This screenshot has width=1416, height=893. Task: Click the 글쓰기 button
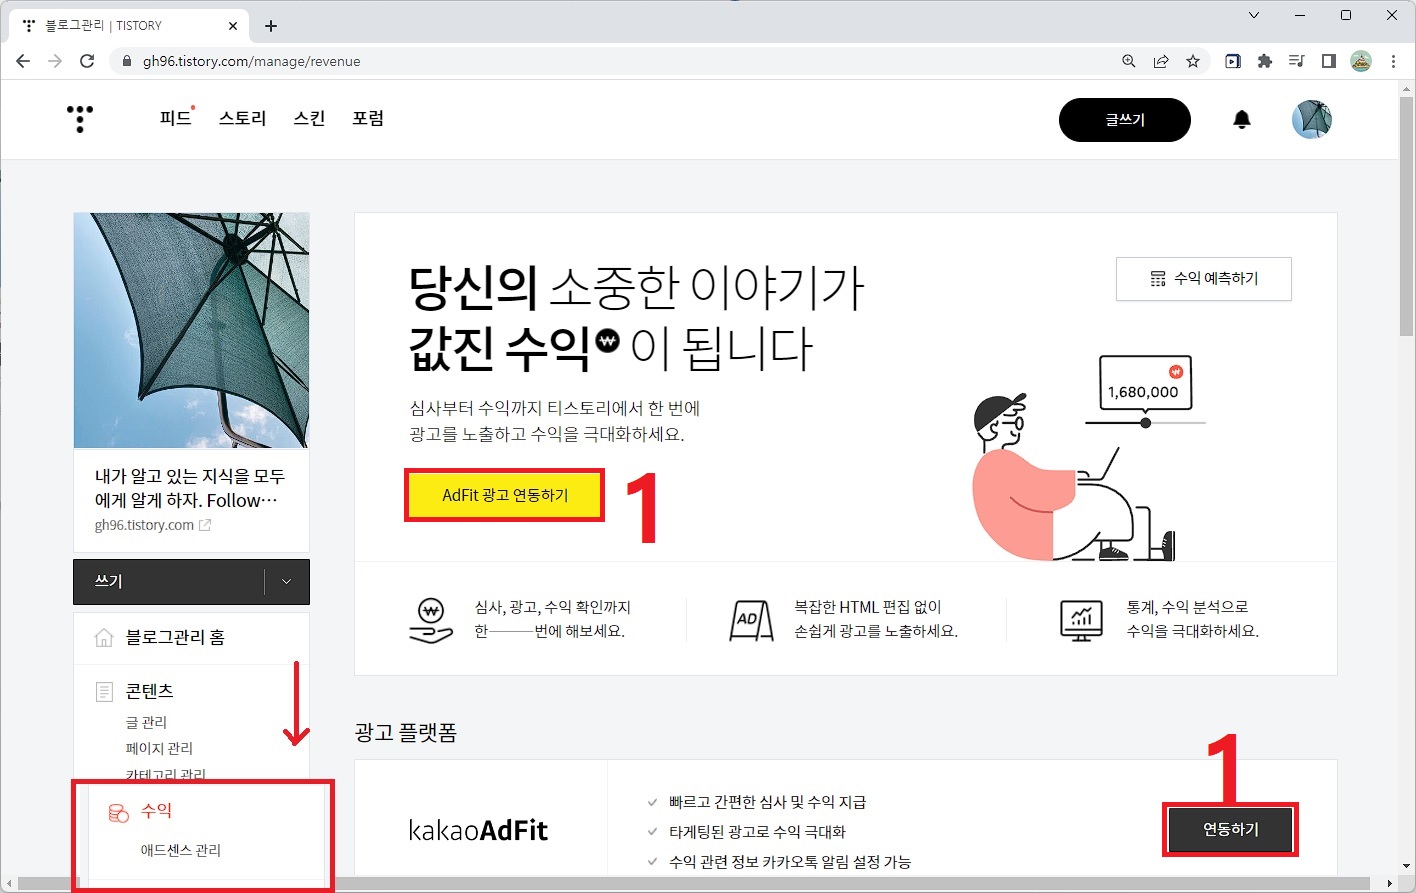(1125, 120)
